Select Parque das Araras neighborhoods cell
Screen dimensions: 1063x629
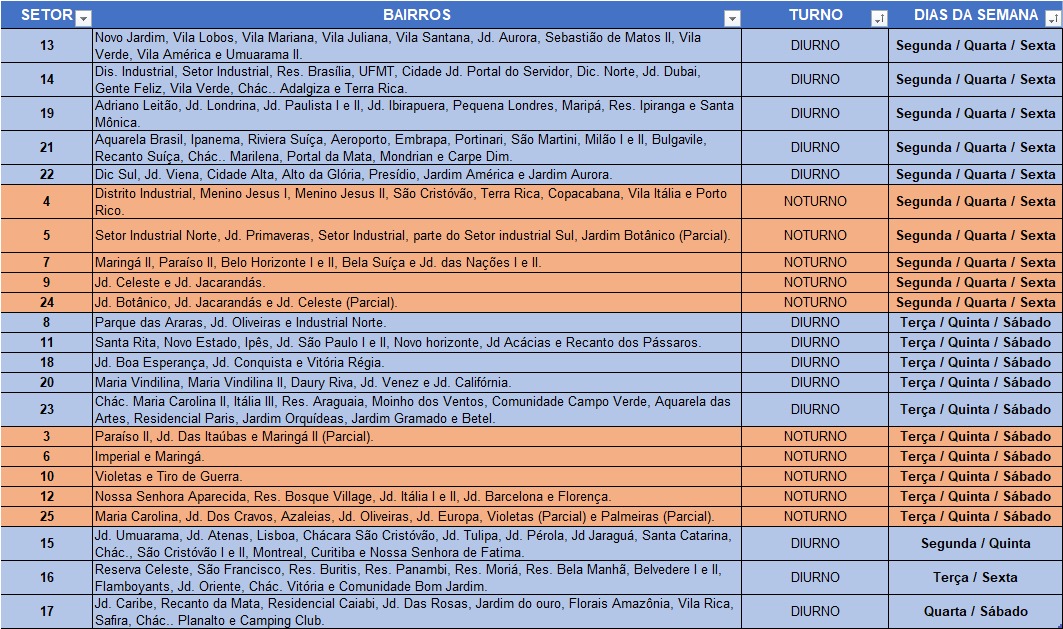(416, 323)
